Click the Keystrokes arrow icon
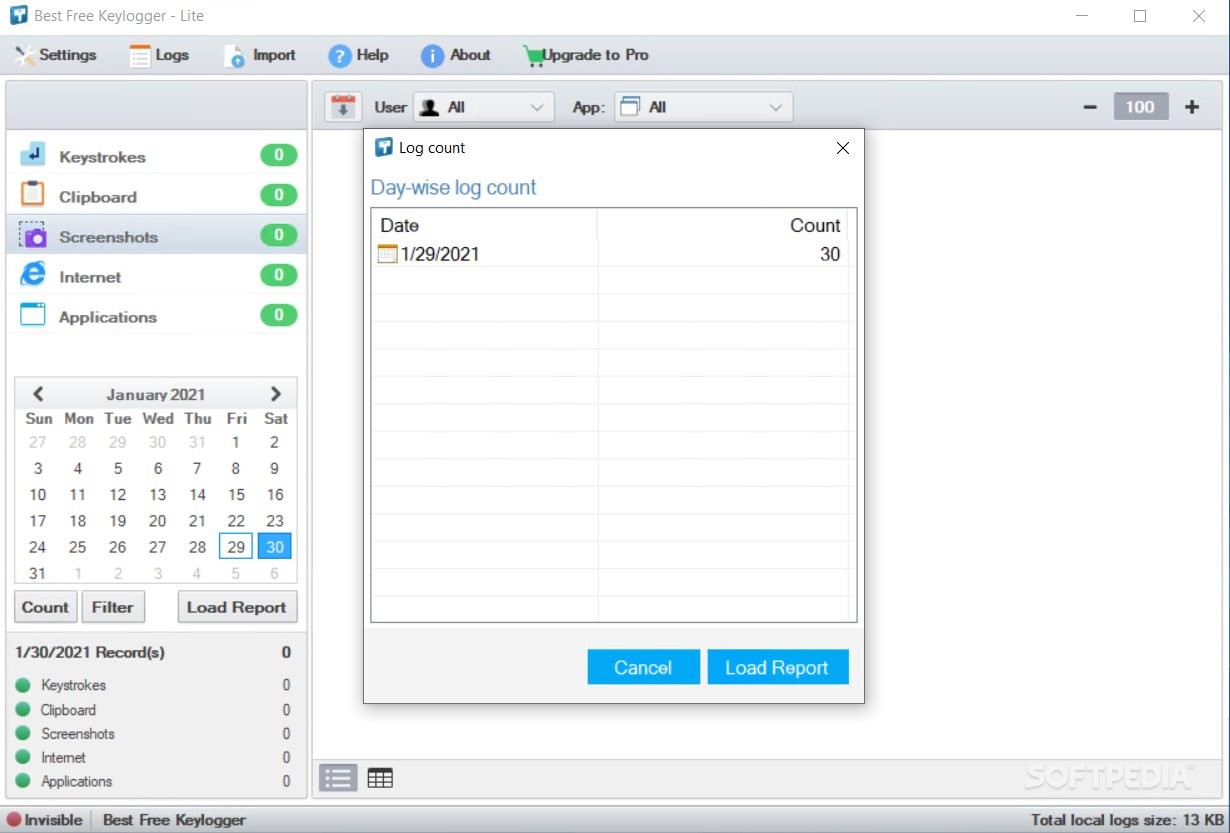1230x833 pixels. tap(33, 154)
